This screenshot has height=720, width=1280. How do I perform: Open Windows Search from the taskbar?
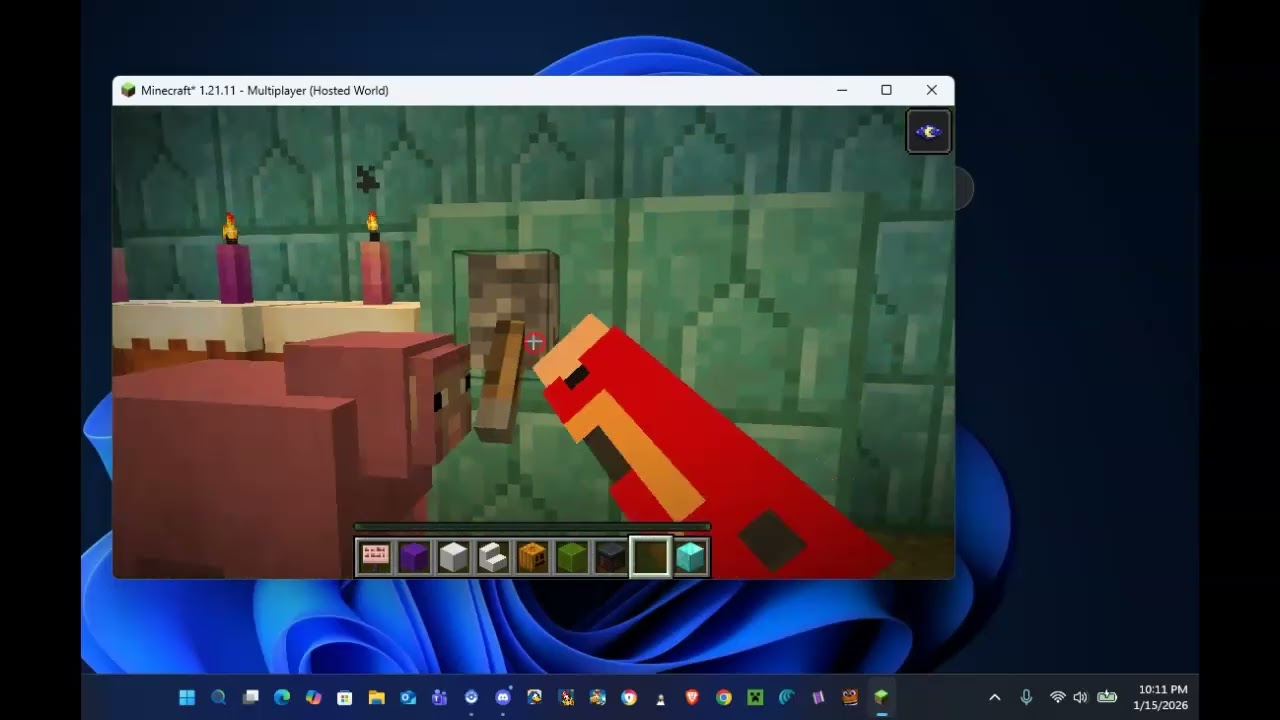219,697
